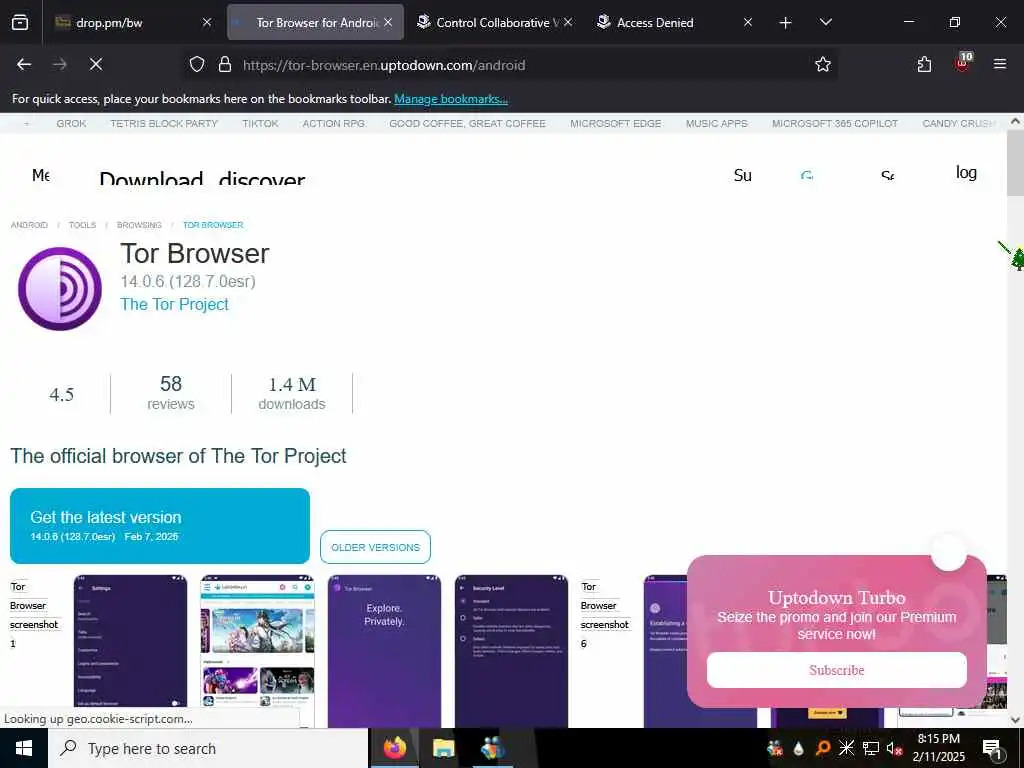View site security padlock info
Viewport: 1024px width, 768px height.
click(x=225, y=65)
